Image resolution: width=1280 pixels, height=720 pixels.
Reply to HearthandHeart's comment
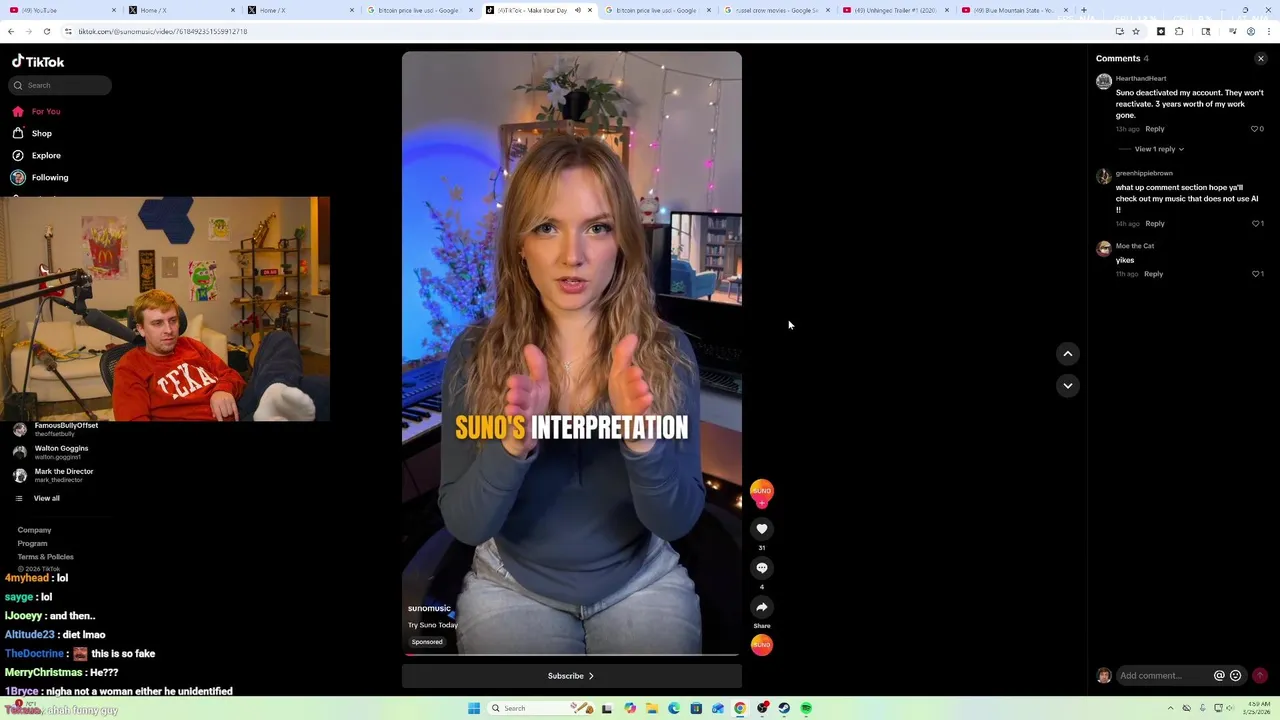pyautogui.click(x=1155, y=129)
